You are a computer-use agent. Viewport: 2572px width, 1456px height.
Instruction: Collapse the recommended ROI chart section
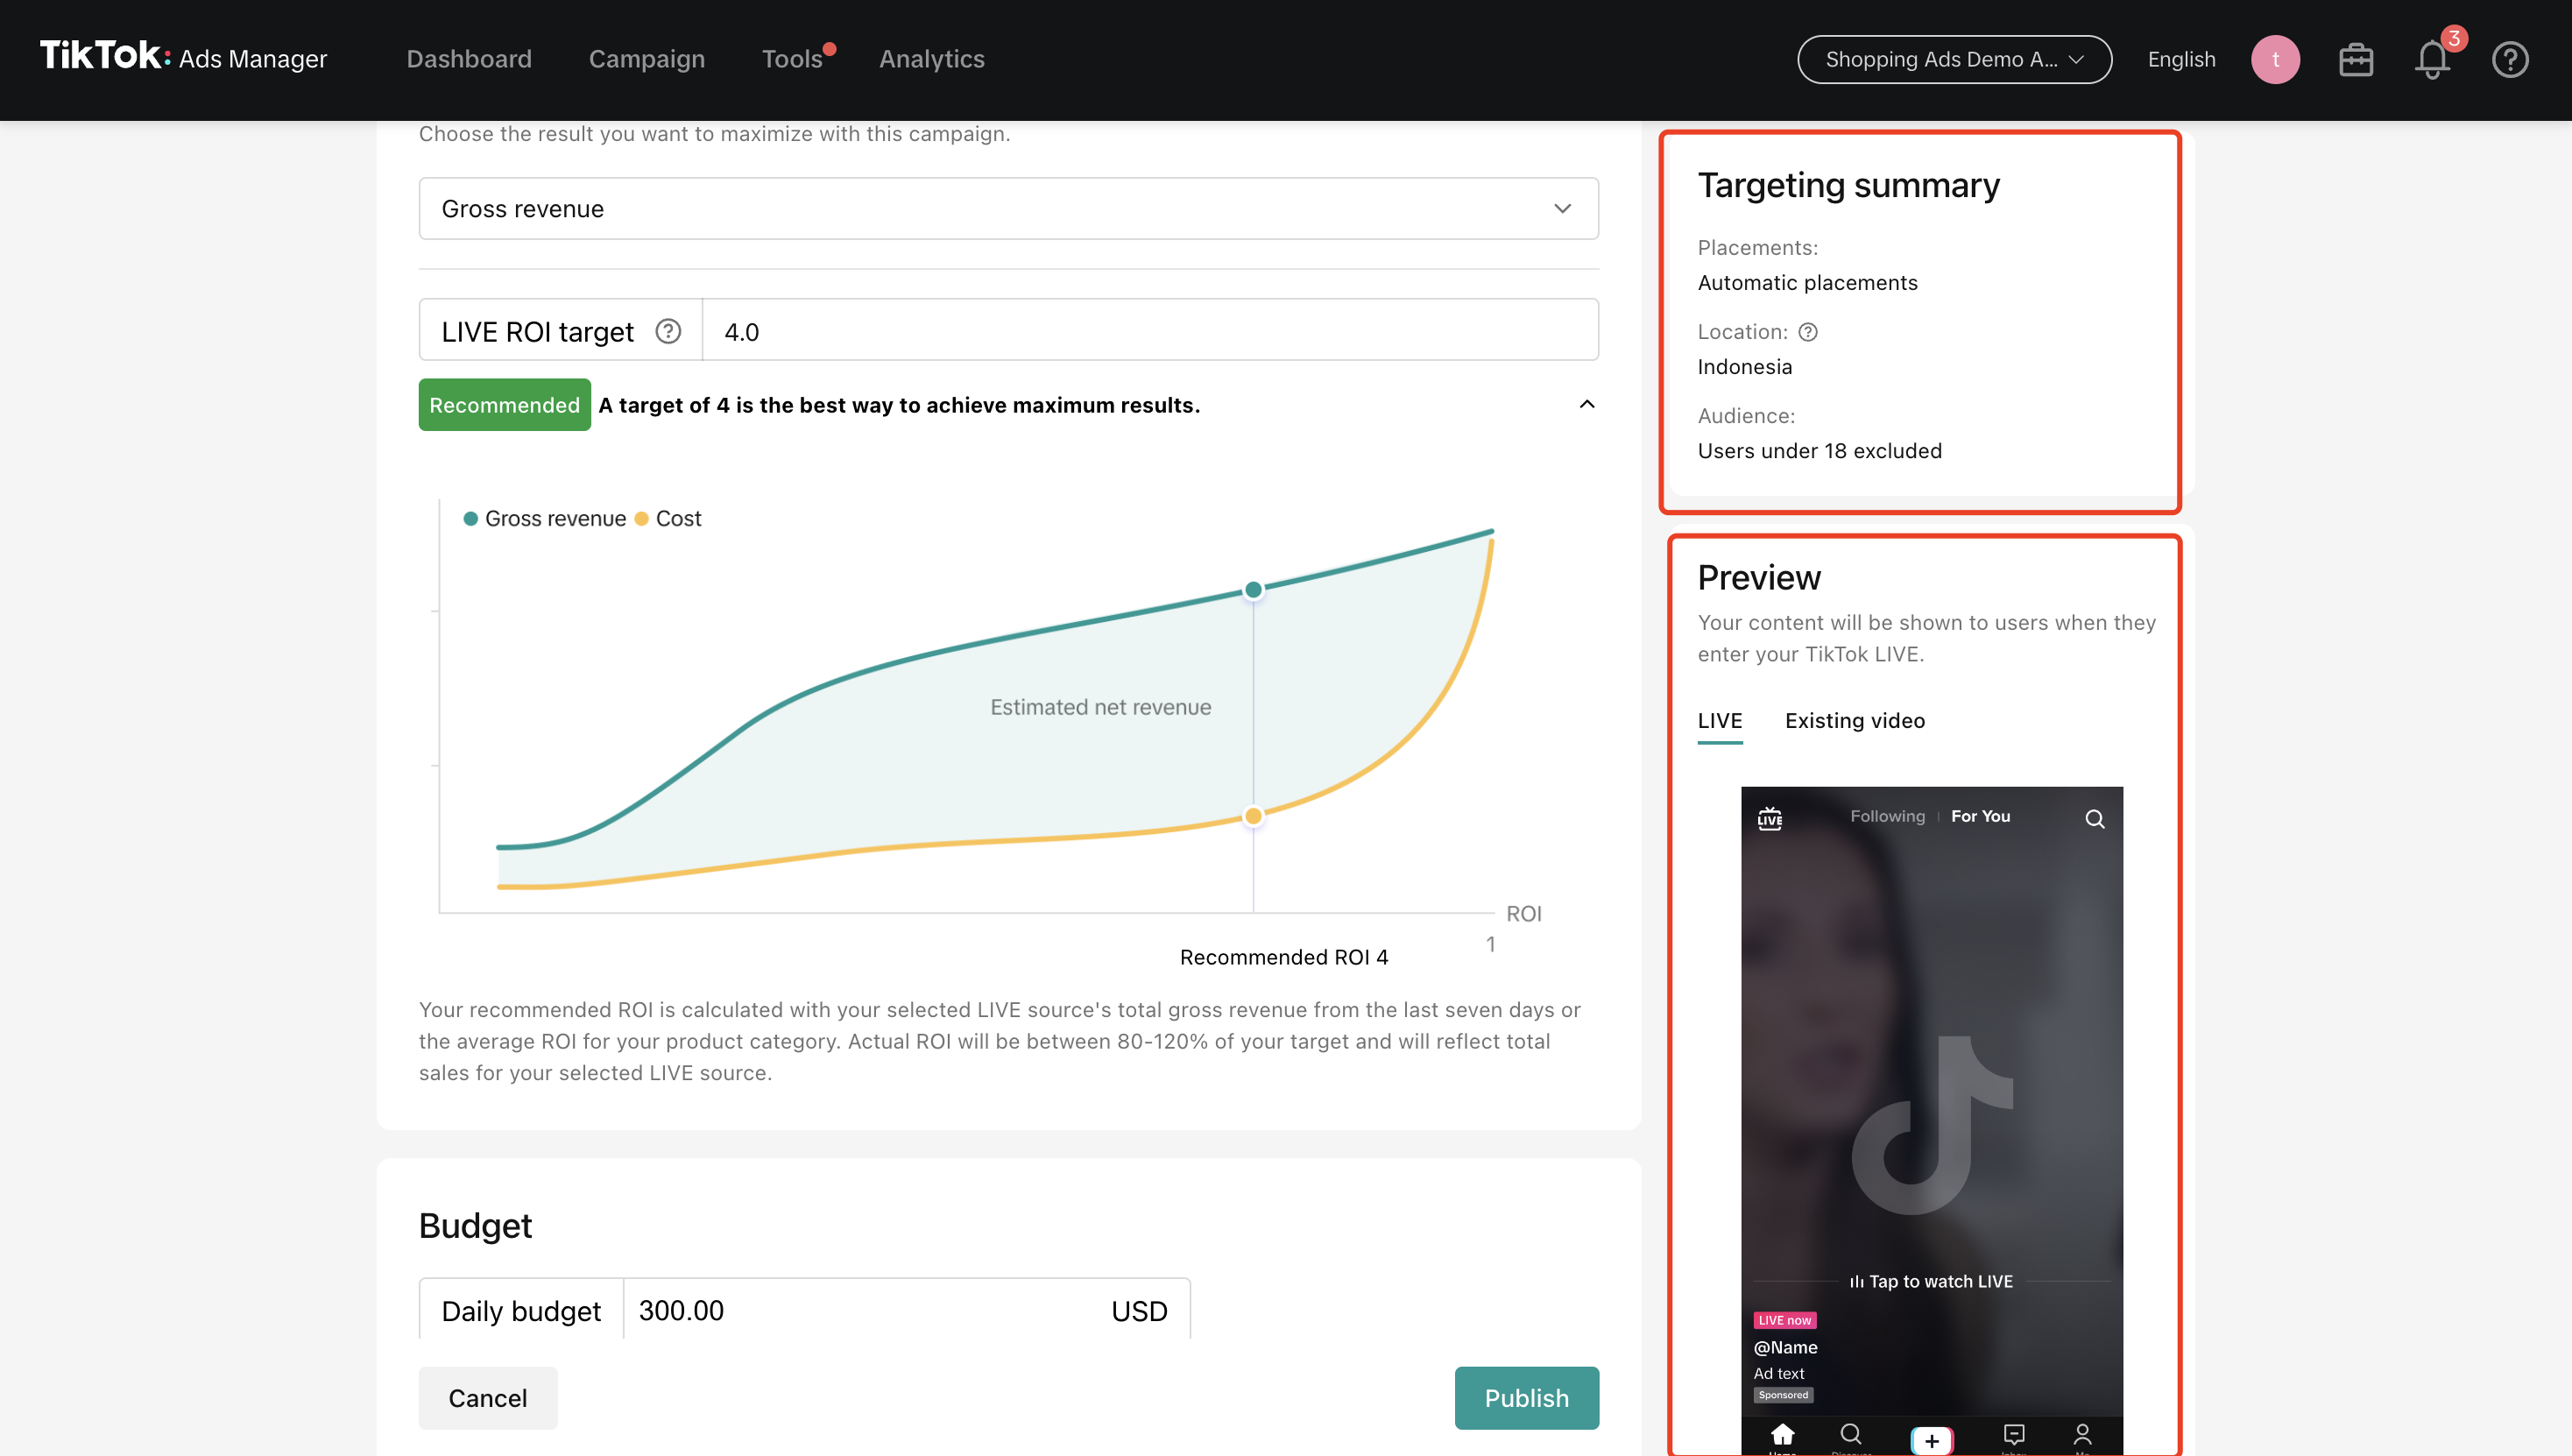coord(1587,404)
